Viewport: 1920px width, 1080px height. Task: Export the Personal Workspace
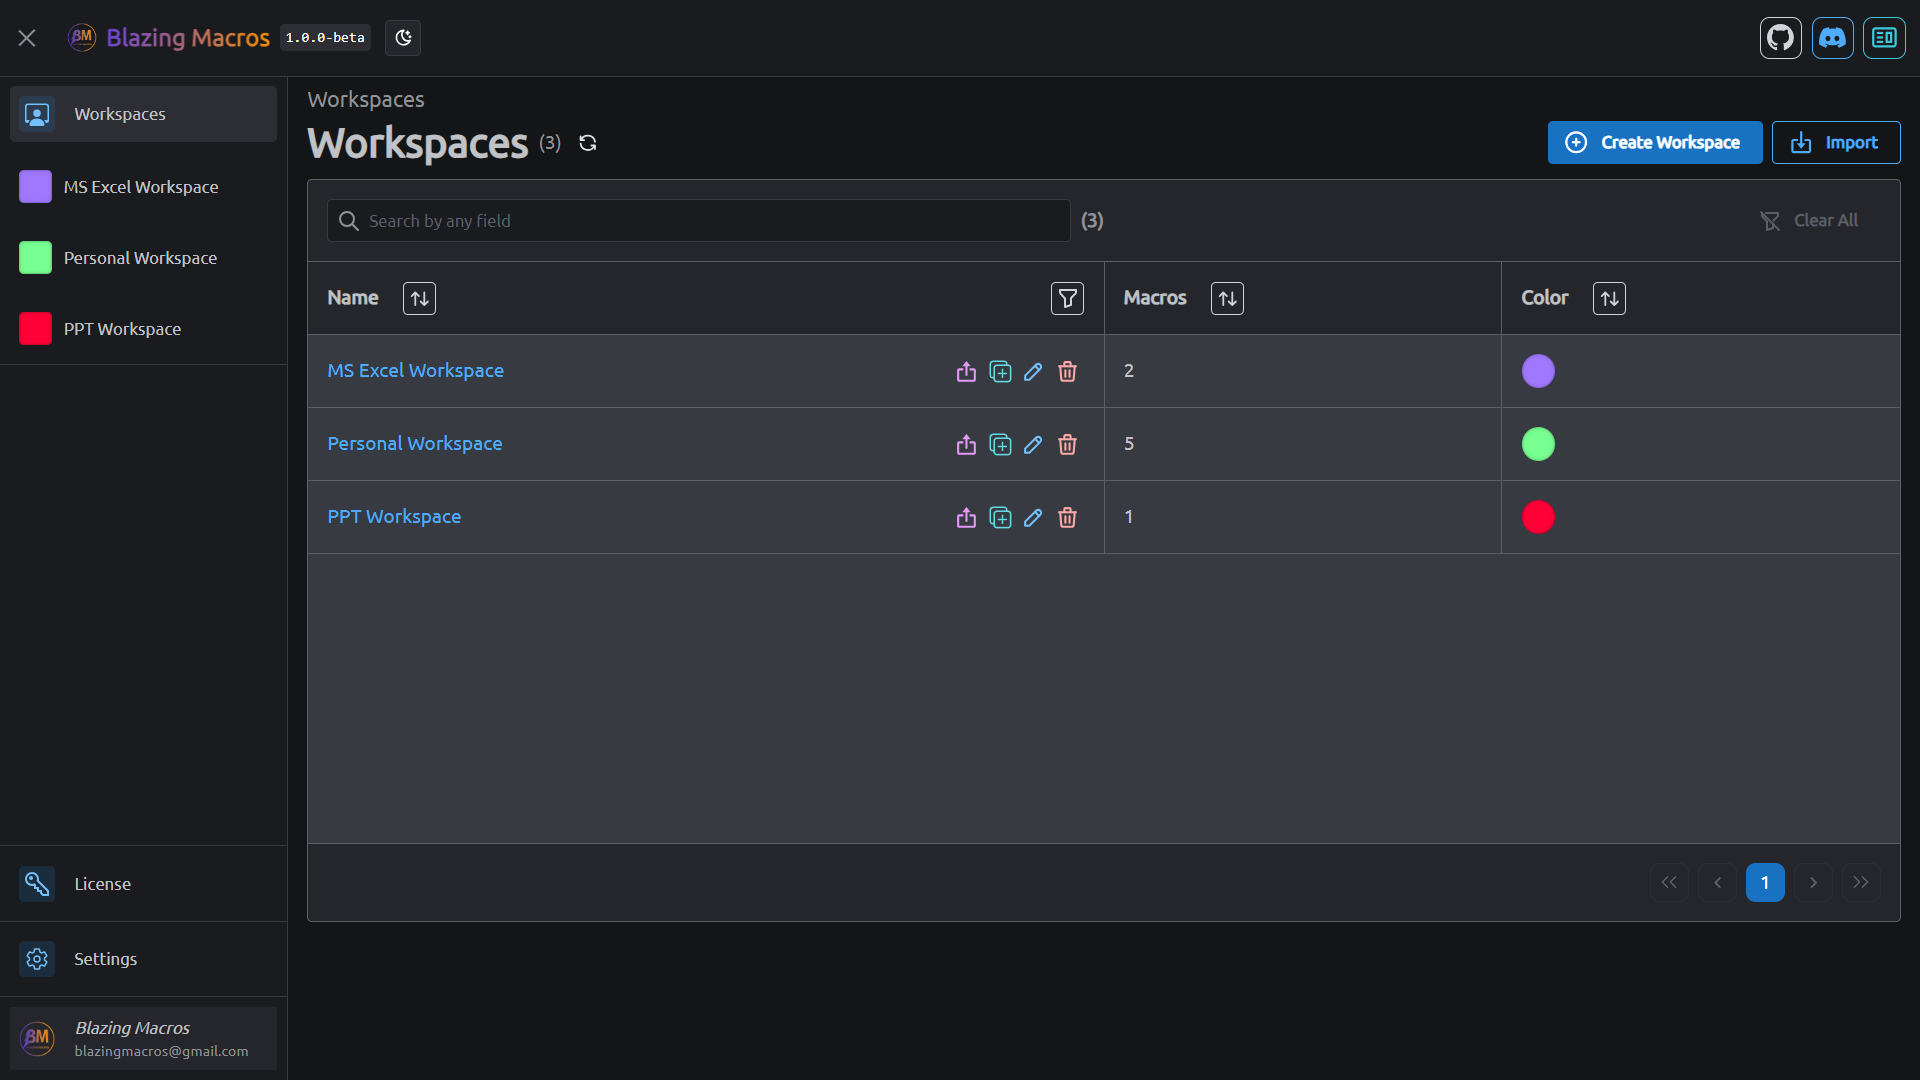[966, 444]
